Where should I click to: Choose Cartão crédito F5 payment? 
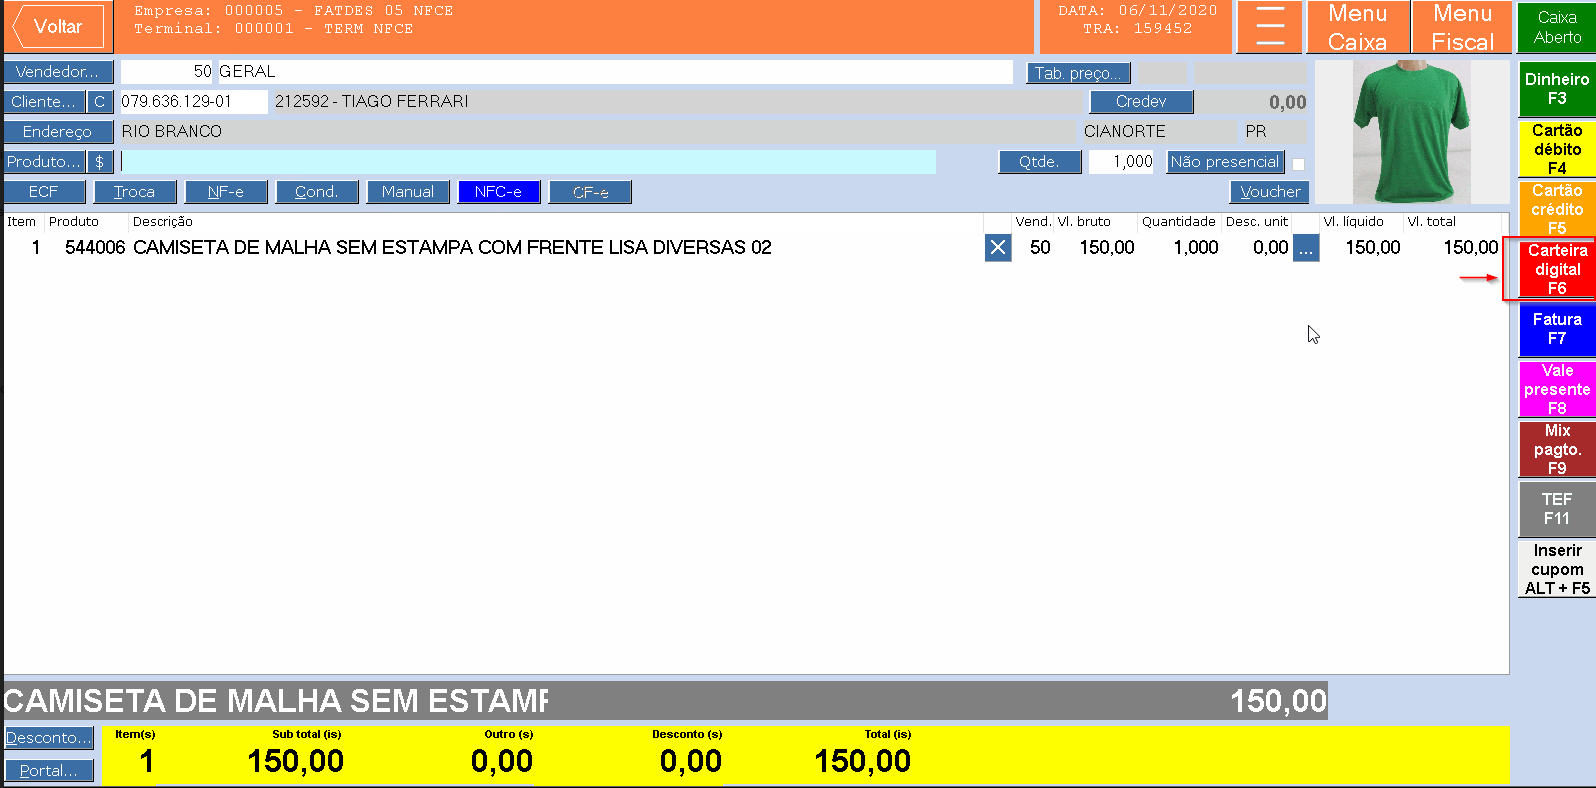1557,209
